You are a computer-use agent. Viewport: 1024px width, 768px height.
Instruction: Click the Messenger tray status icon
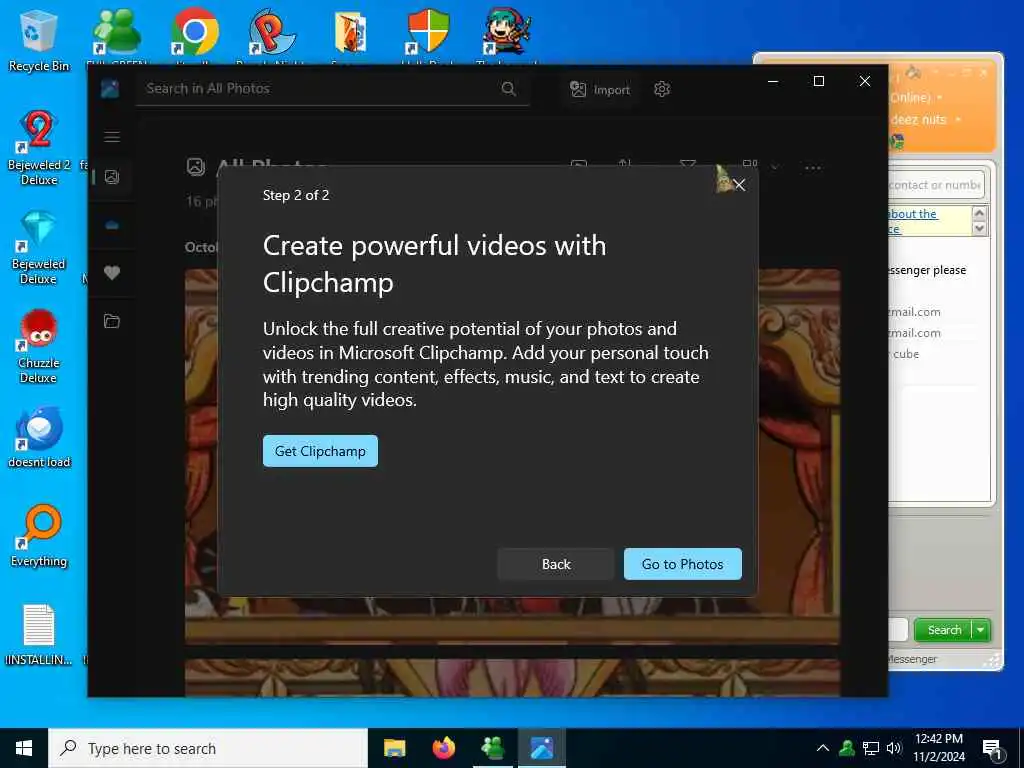coord(847,748)
